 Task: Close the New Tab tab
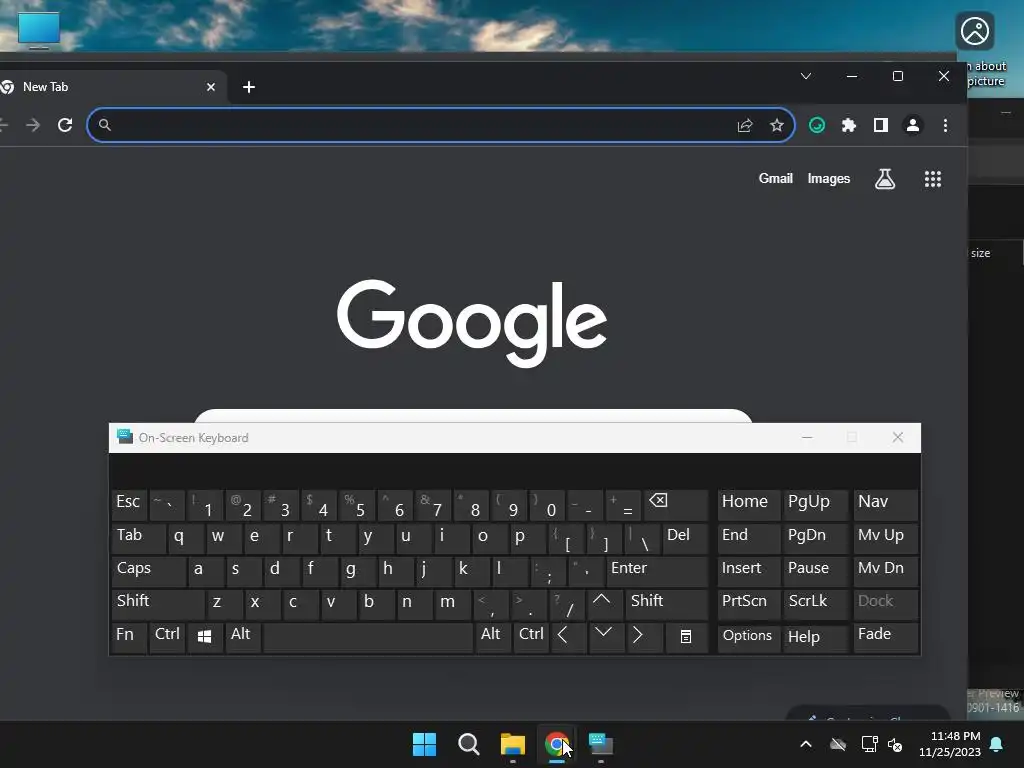click(x=211, y=87)
